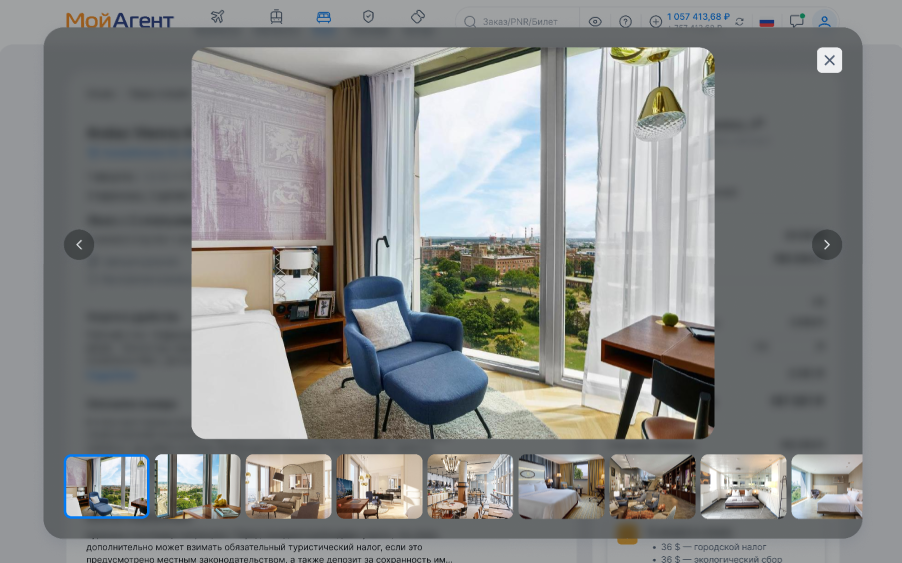
Task: Open the user profile icon
Action: [824, 21]
